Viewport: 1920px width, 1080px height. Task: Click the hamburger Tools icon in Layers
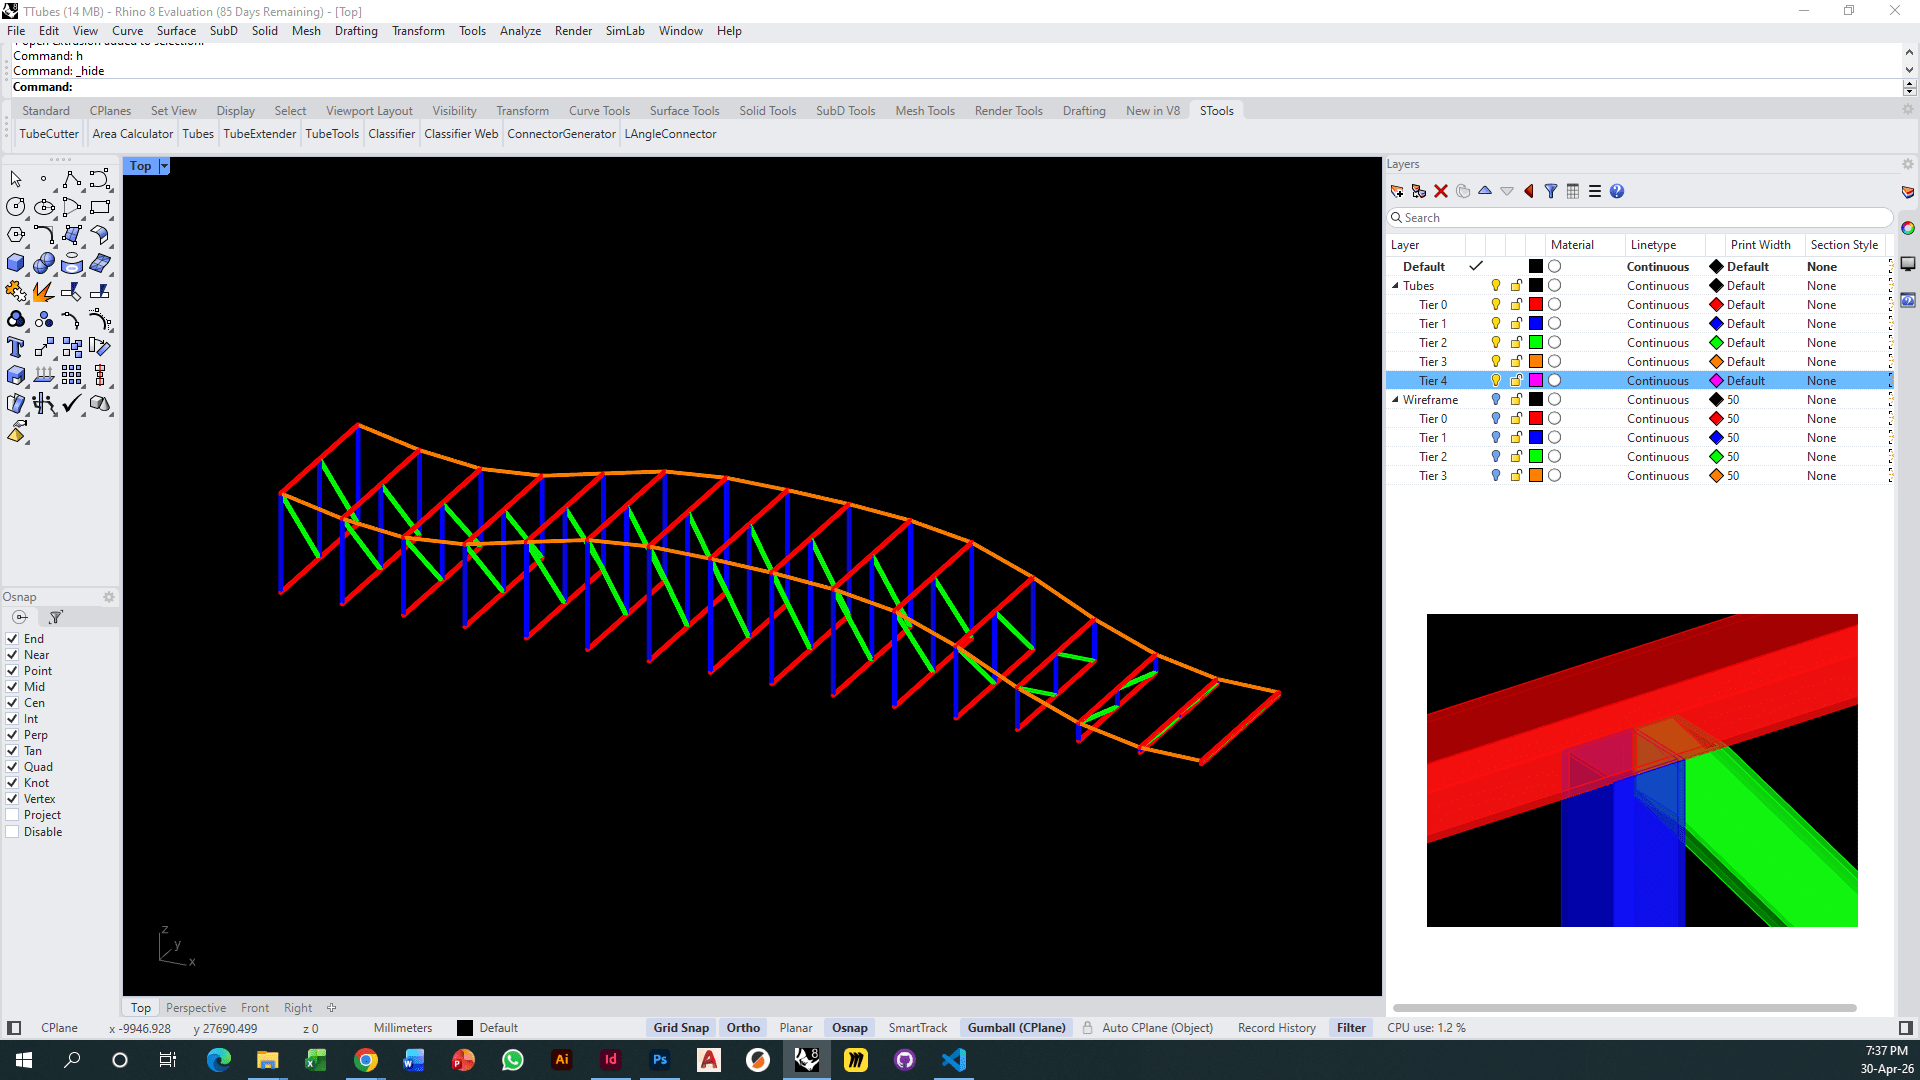coord(1595,191)
